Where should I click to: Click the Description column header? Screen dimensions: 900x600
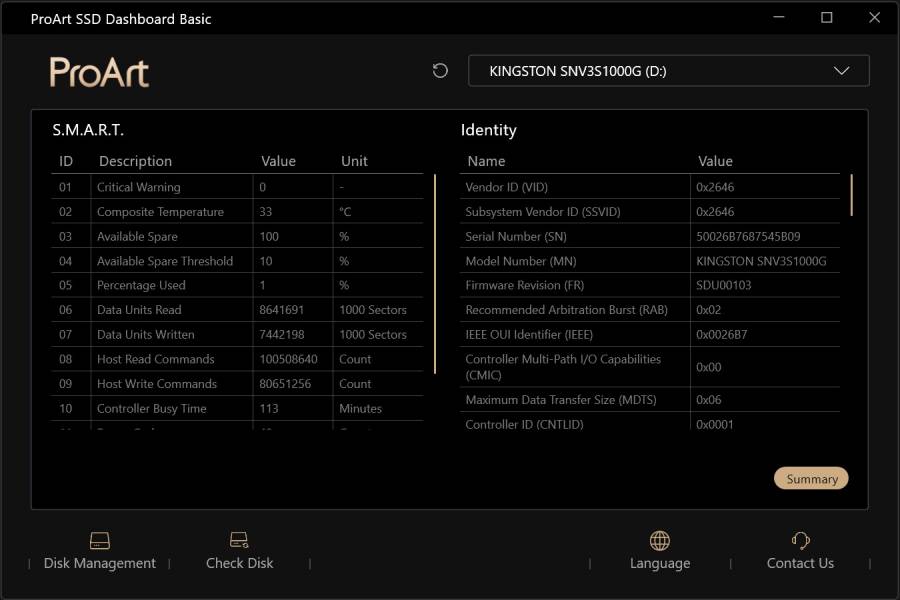135,161
